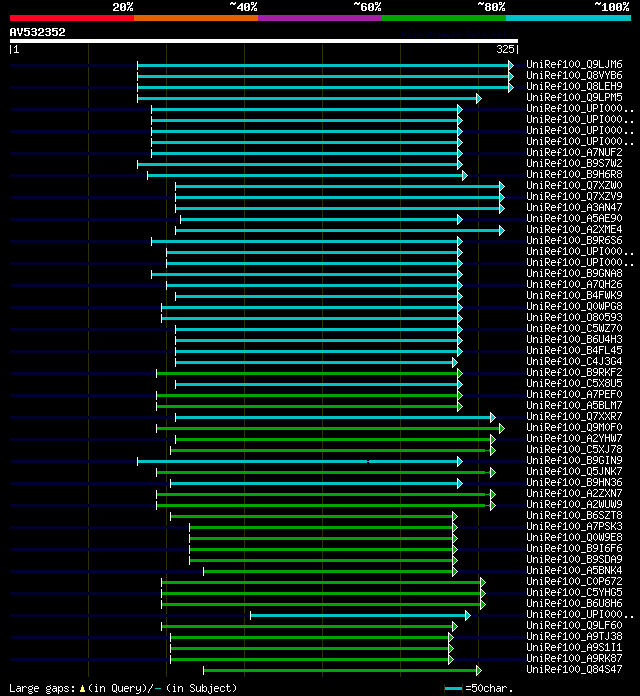Select the UniRef100_A2ZXN7 hit label
The image size is (640, 696).
click(x=574, y=493)
